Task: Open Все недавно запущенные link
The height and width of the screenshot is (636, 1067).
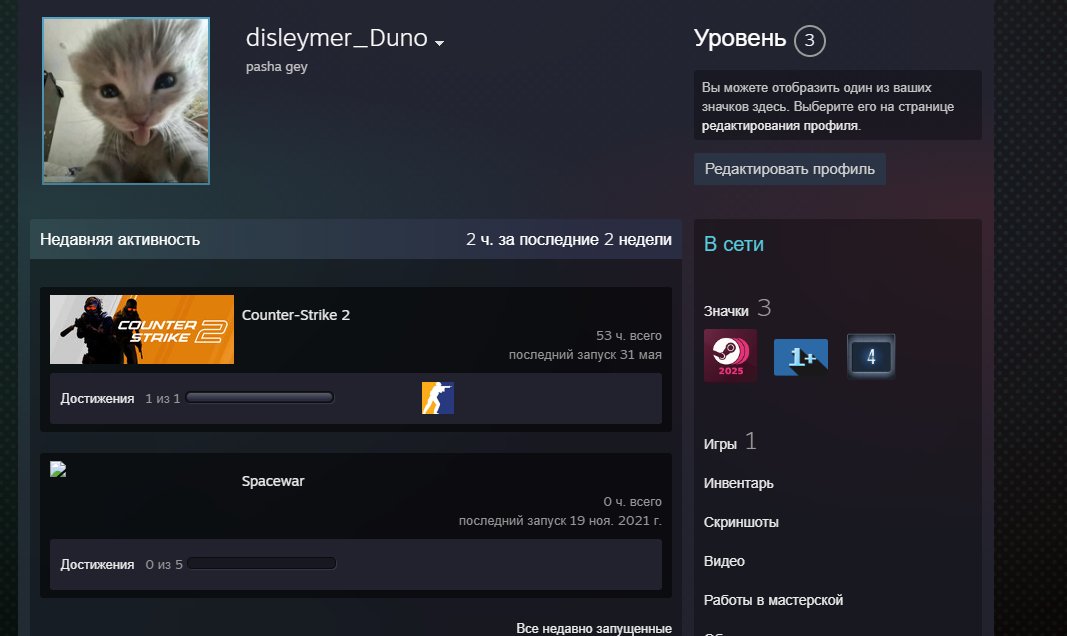Action: [593, 628]
